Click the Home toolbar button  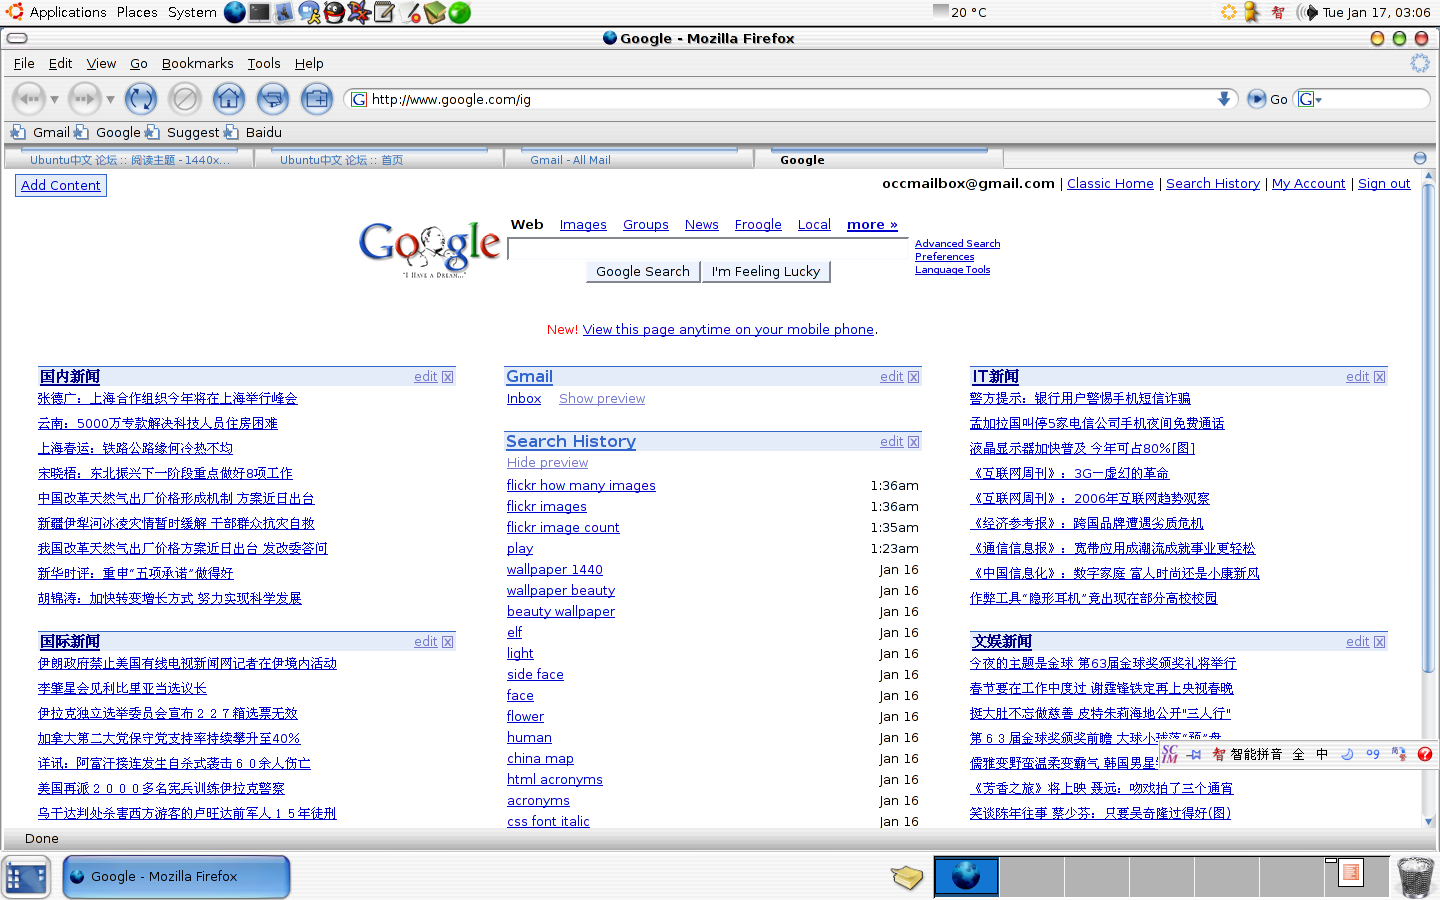click(229, 99)
